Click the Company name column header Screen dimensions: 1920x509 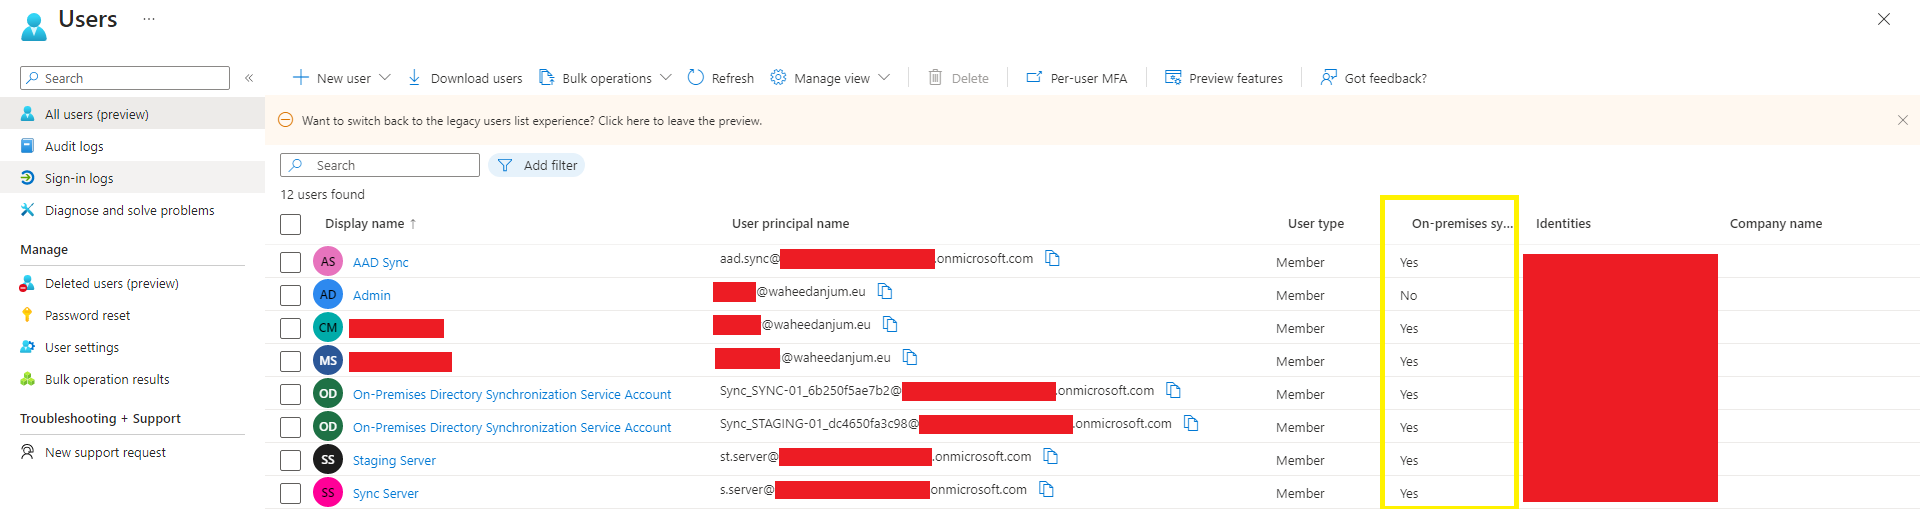(1776, 224)
